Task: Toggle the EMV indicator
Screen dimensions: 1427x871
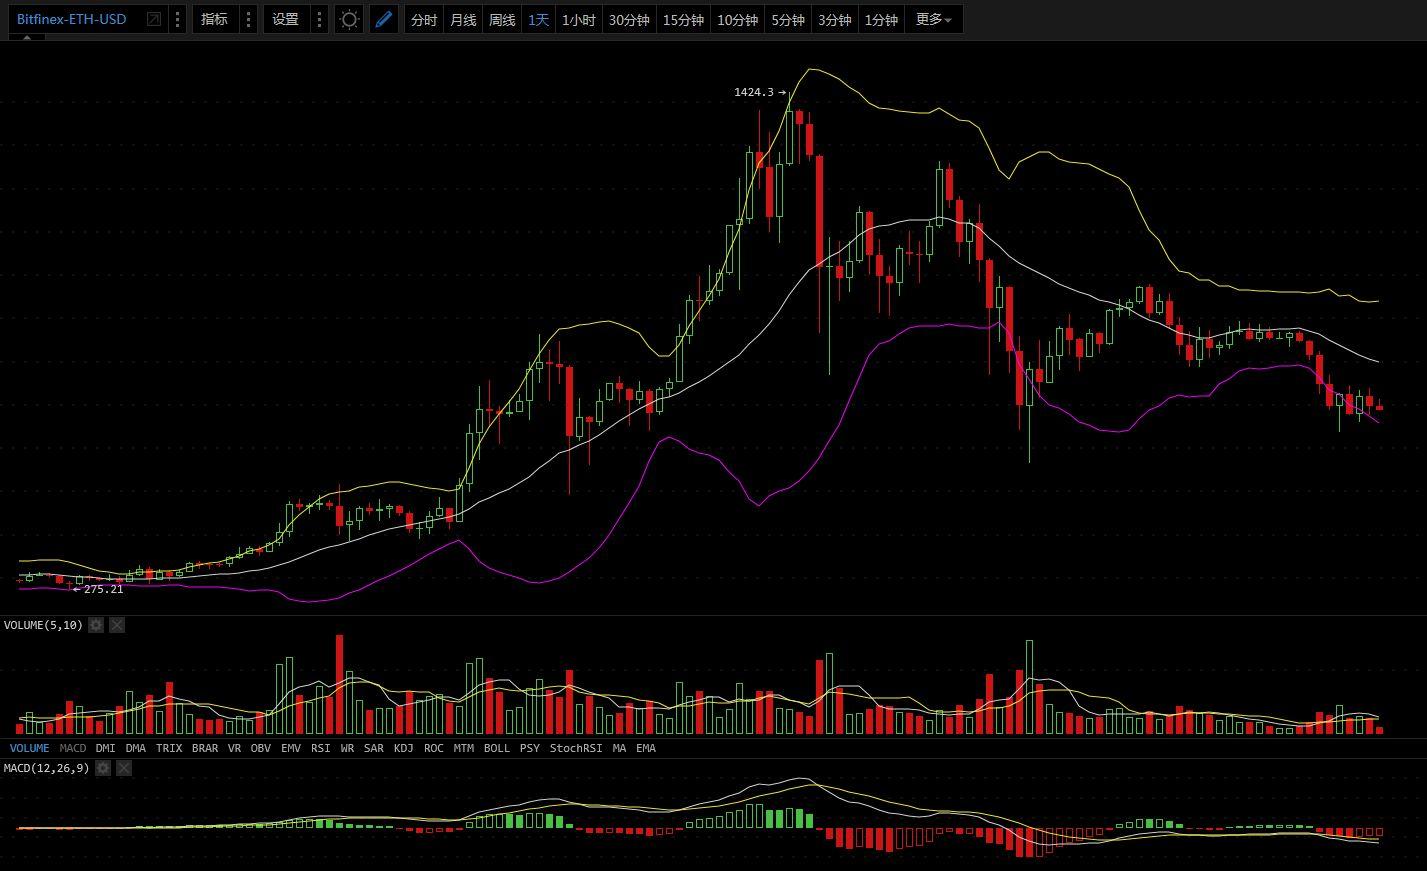Action: pyautogui.click(x=291, y=748)
